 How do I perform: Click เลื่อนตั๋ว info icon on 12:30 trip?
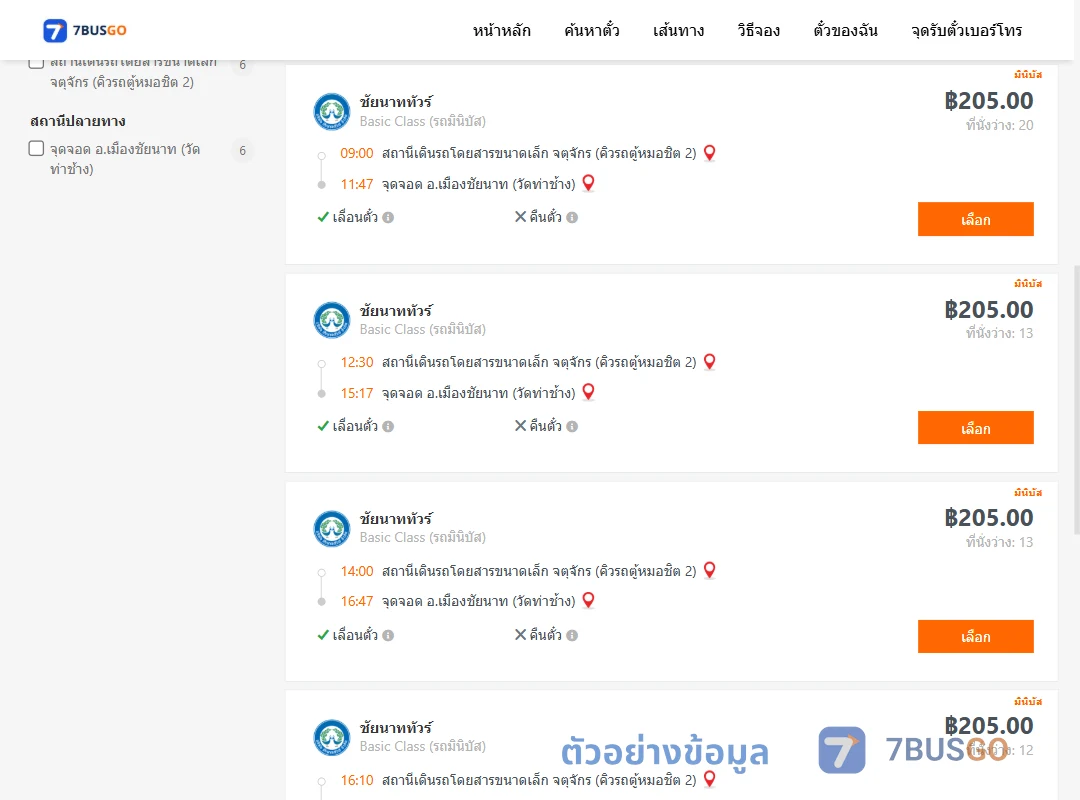388,427
